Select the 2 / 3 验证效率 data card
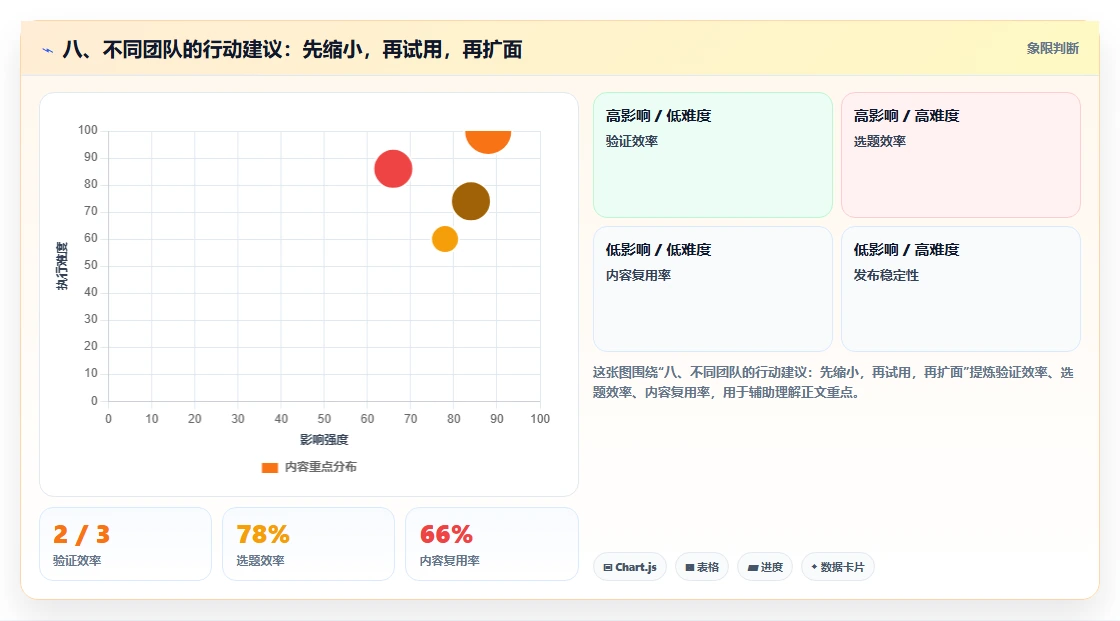This screenshot has width=1120, height=621. (125, 544)
